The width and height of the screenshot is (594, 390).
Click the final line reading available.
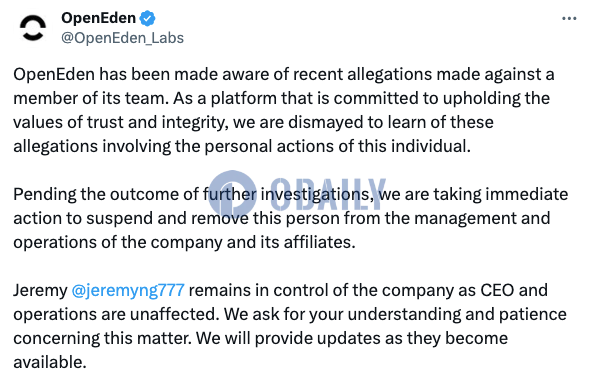(50, 363)
